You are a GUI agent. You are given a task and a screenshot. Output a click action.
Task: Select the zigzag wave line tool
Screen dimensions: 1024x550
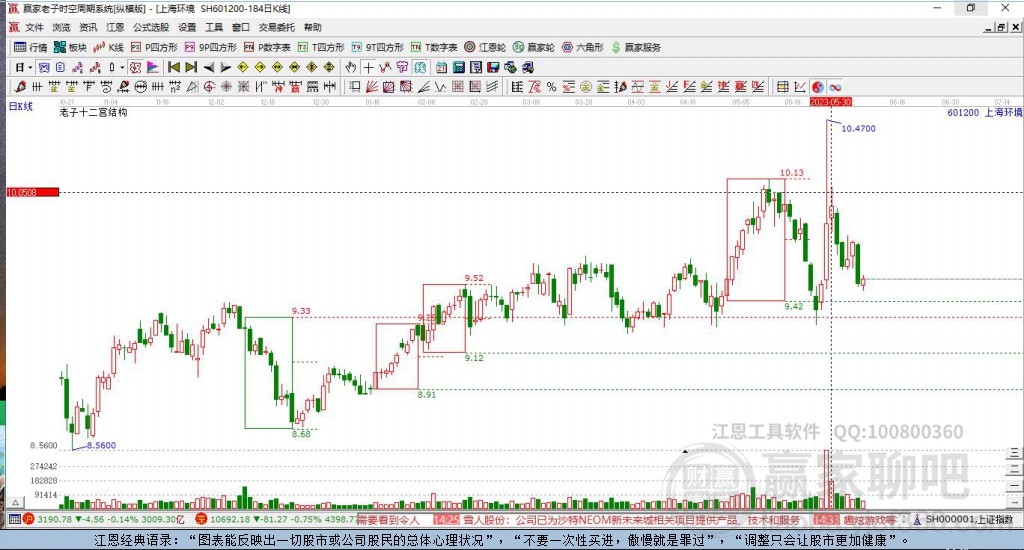(x=441, y=87)
